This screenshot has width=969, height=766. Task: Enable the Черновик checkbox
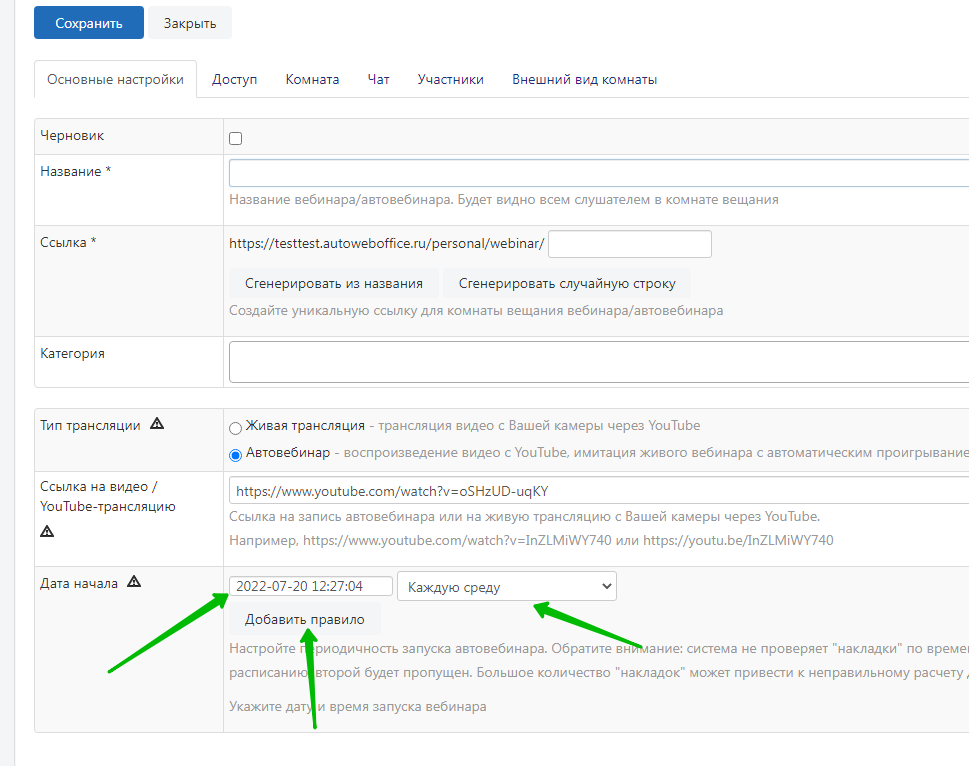coord(236,139)
